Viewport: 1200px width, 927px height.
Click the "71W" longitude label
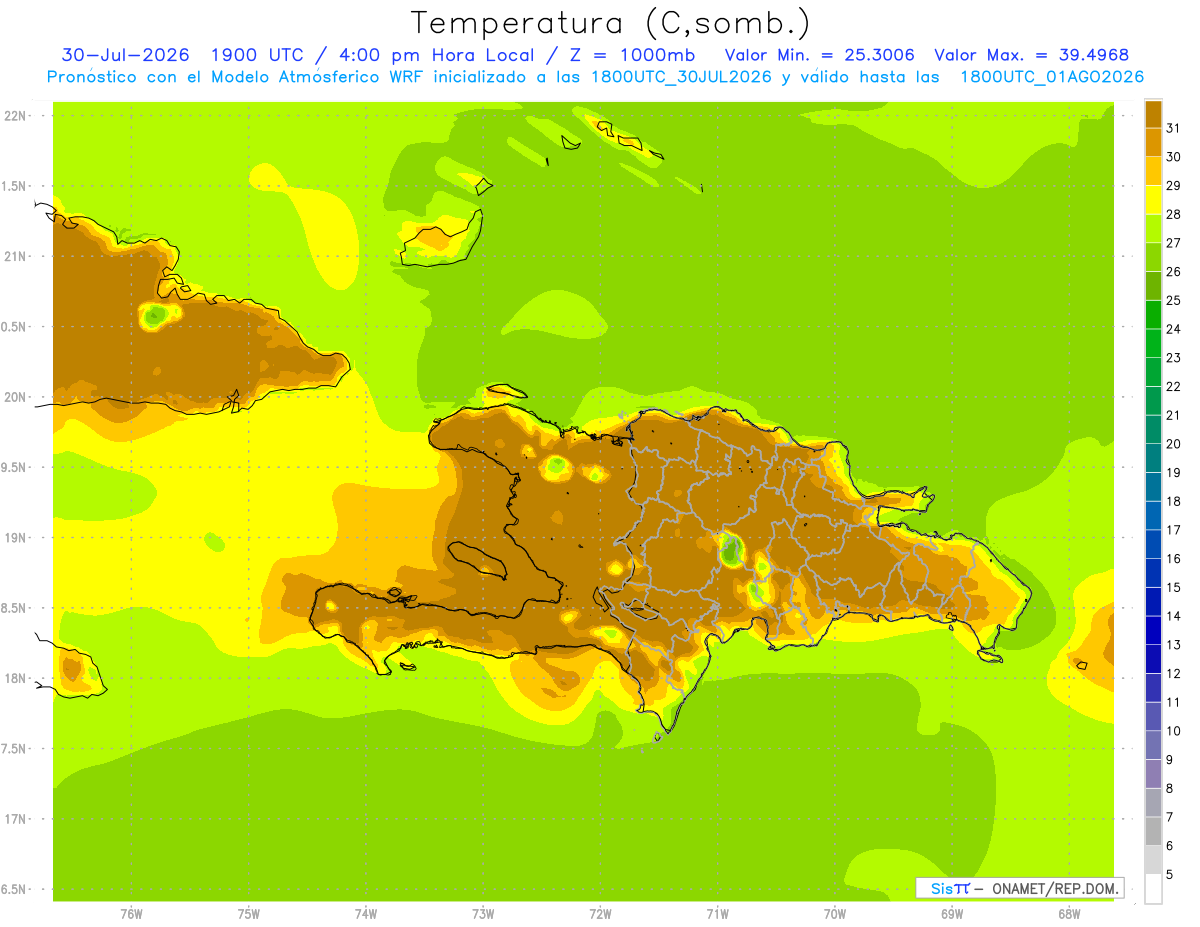(717, 913)
